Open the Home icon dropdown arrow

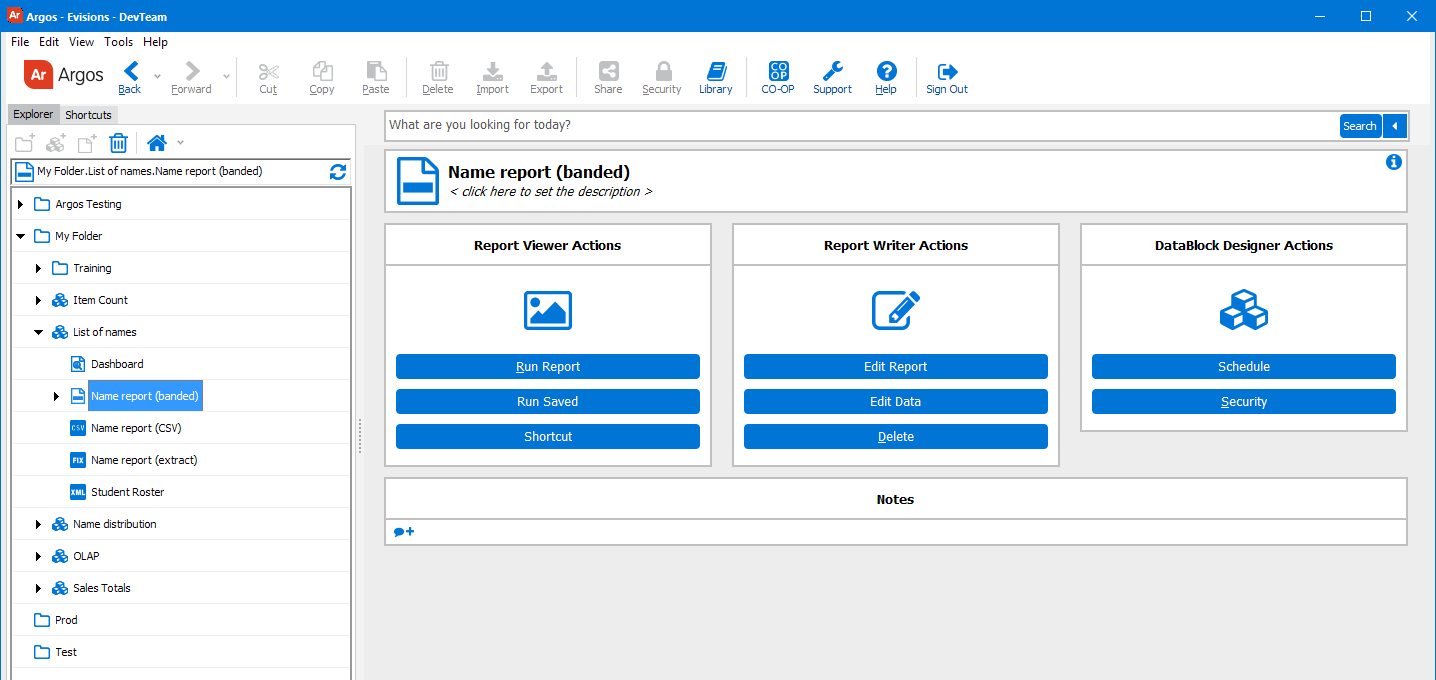[181, 142]
